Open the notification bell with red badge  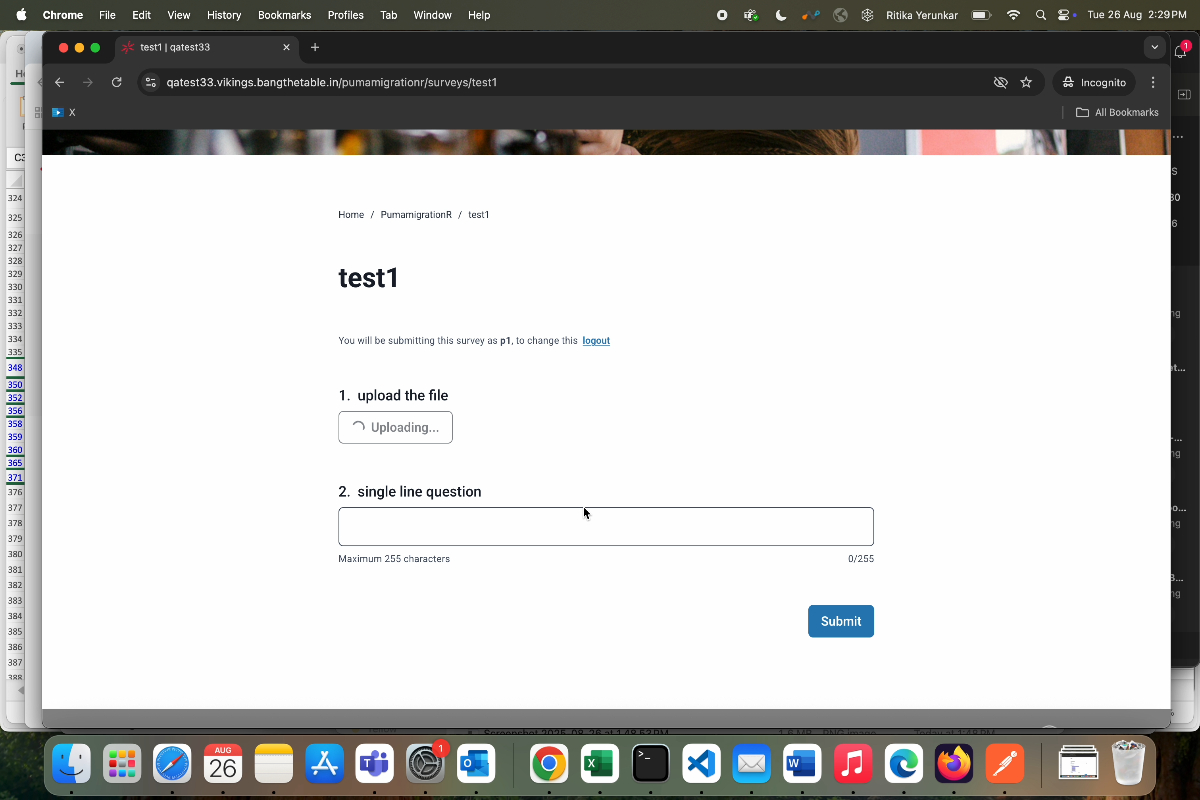click(x=1181, y=50)
